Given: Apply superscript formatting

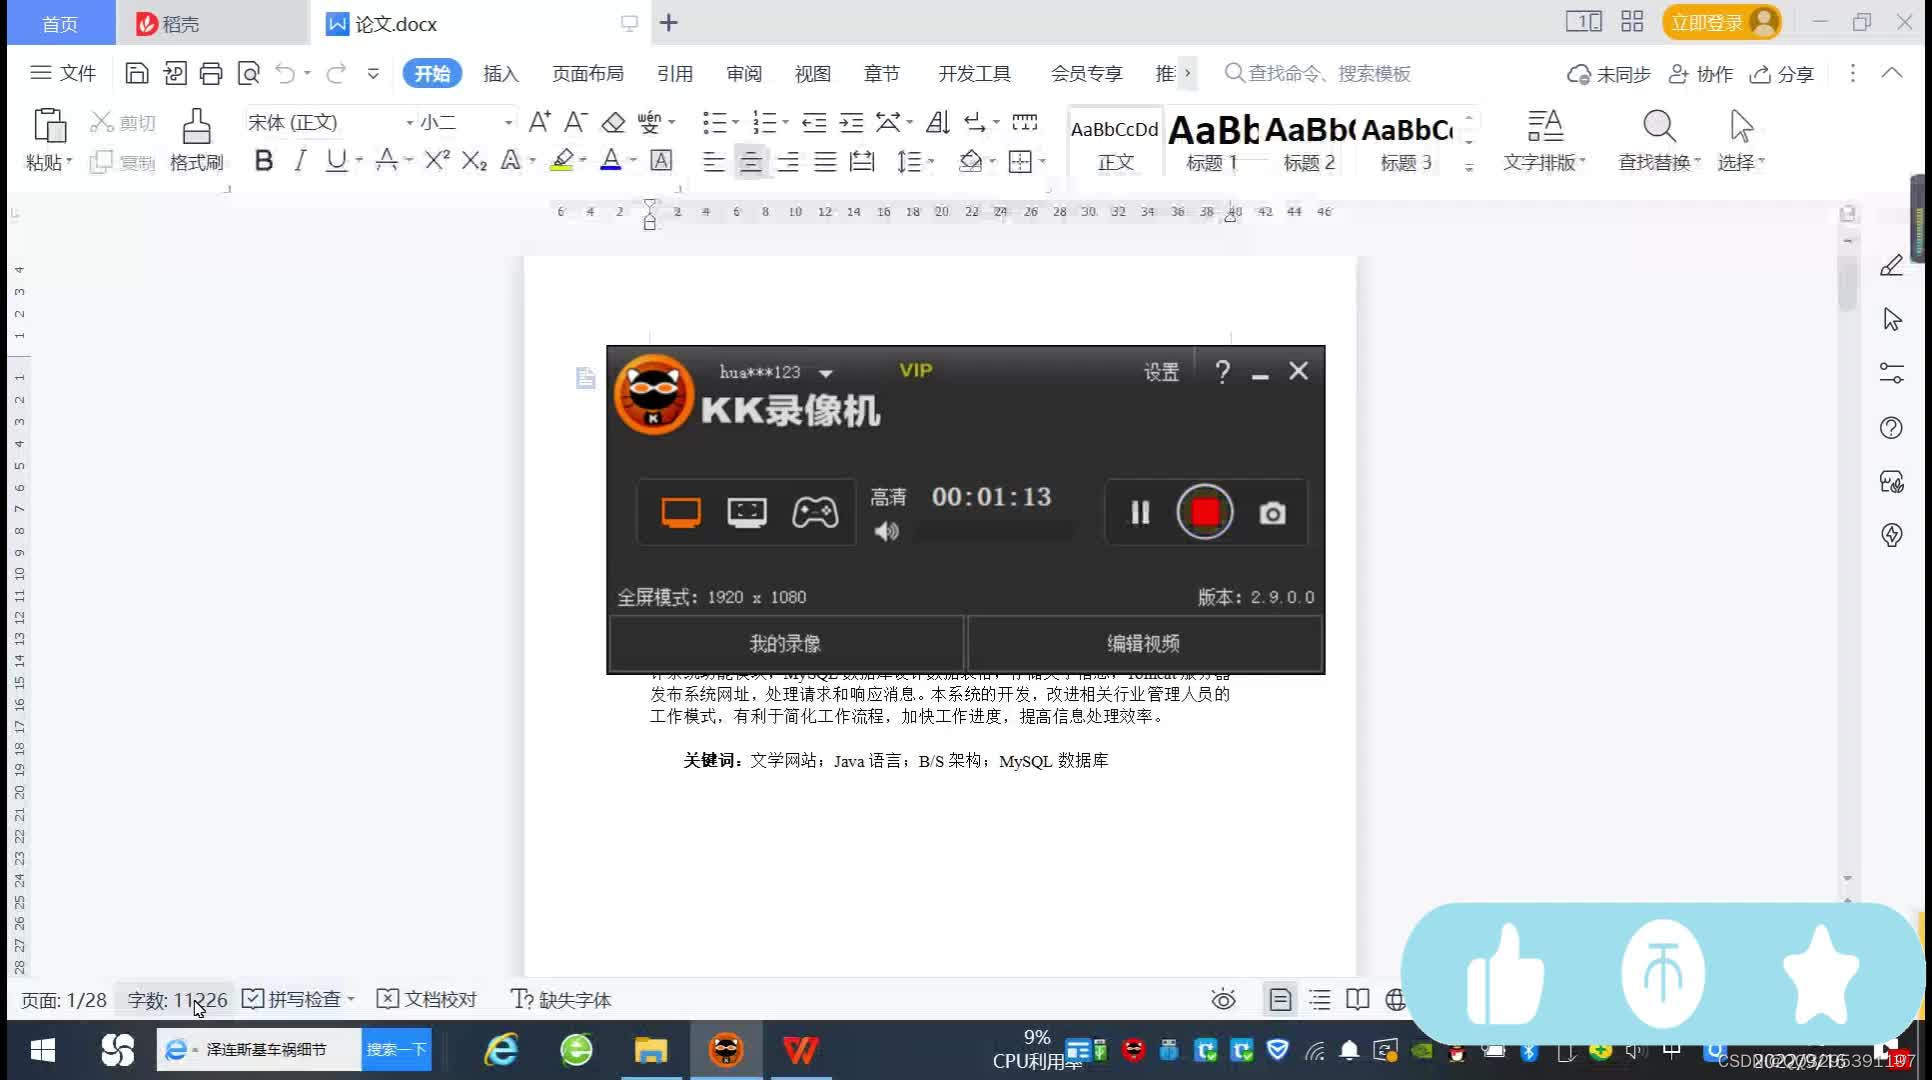Looking at the screenshot, I should (437, 160).
